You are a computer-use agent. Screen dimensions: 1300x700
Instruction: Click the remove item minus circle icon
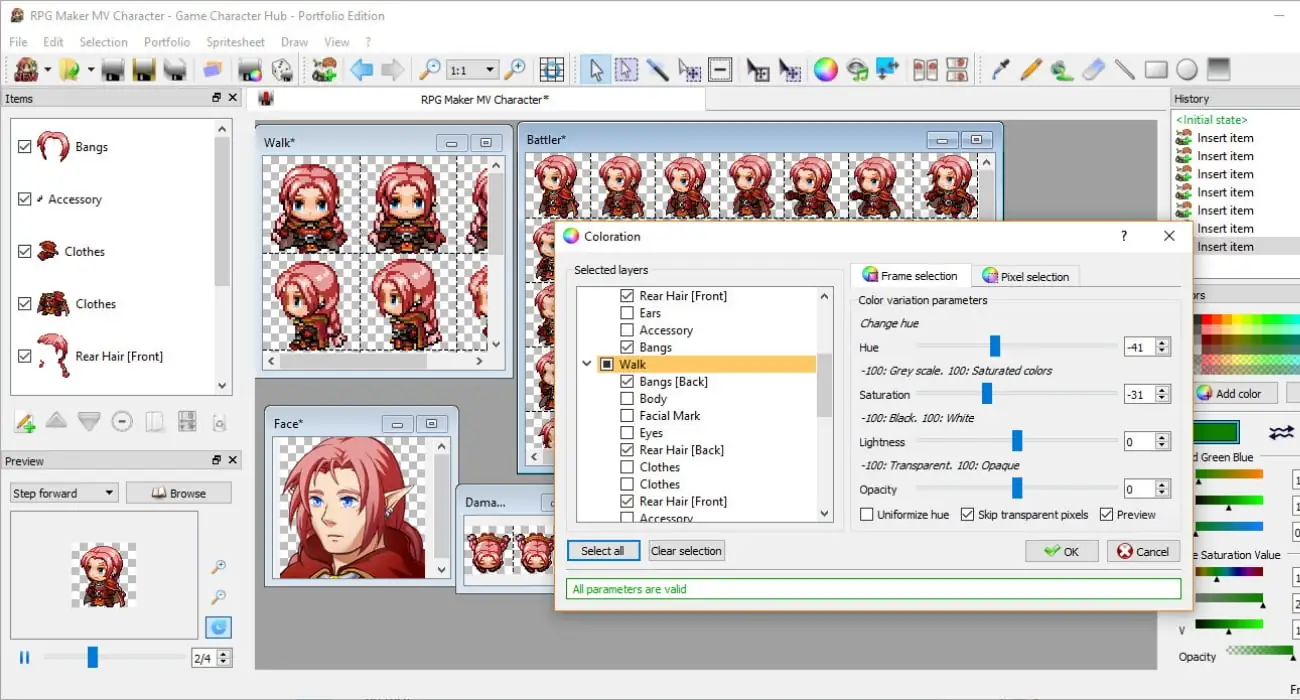point(122,422)
